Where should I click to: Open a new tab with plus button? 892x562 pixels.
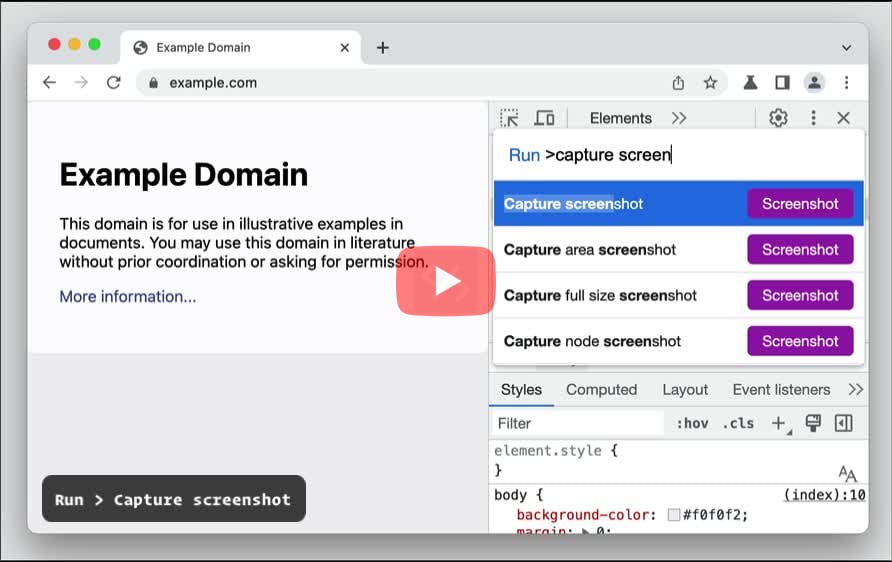(383, 48)
